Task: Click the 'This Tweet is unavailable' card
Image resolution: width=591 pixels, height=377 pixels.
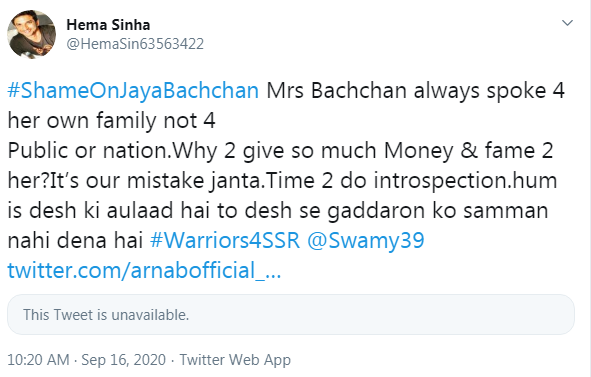Action: coord(291,315)
